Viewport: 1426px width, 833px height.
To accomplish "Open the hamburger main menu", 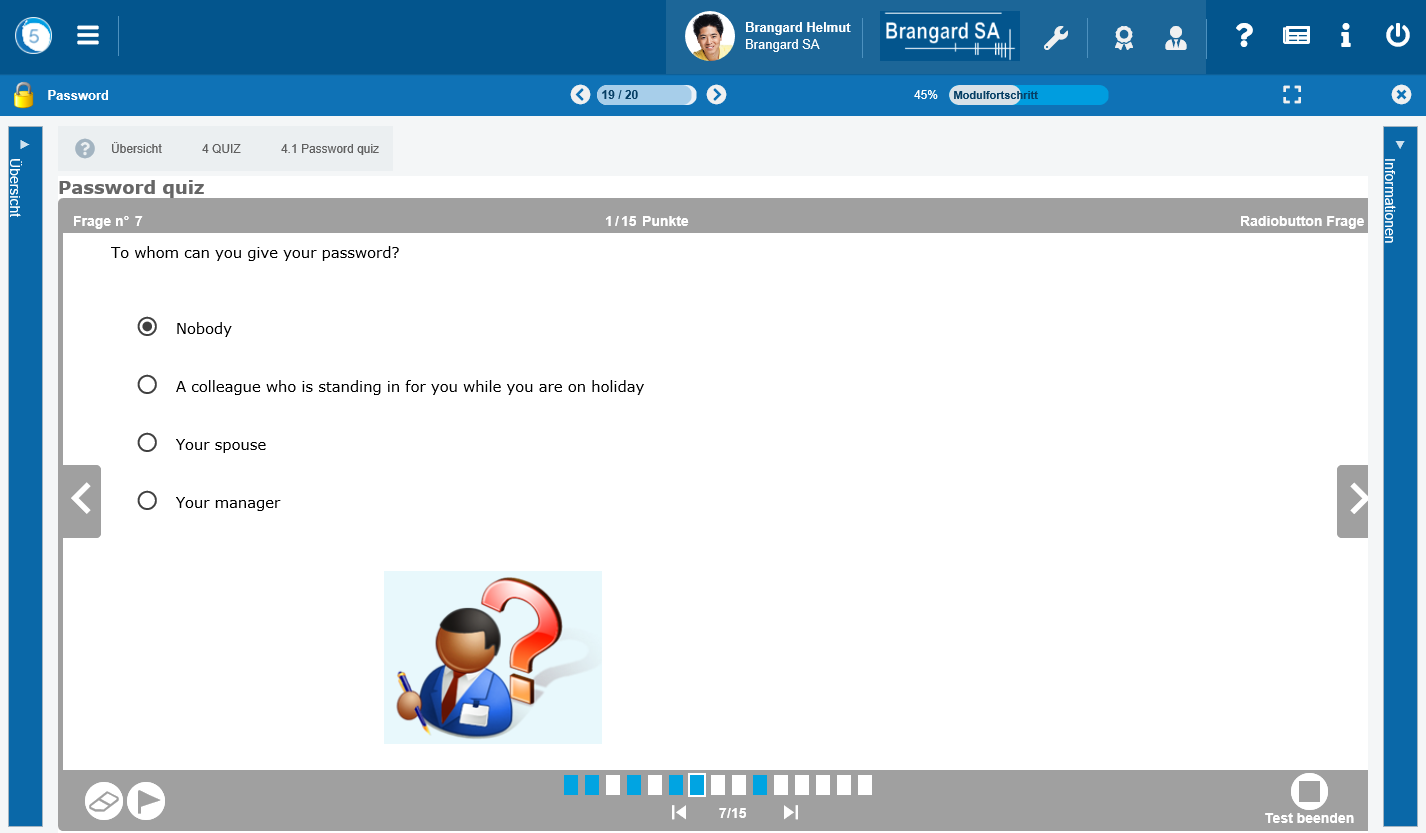I will 88,36.
